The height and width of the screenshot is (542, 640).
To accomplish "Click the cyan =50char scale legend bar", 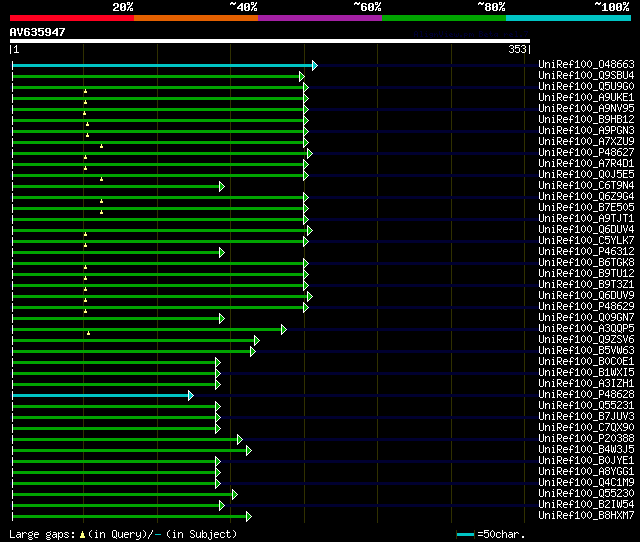I will (465, 534).
